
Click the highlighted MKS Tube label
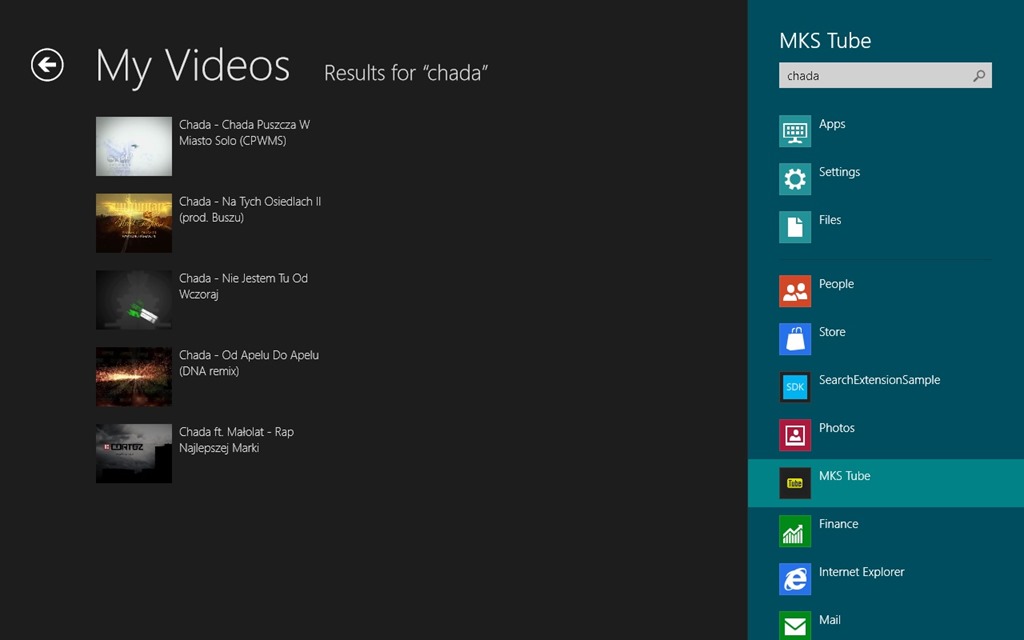point(844,476)
